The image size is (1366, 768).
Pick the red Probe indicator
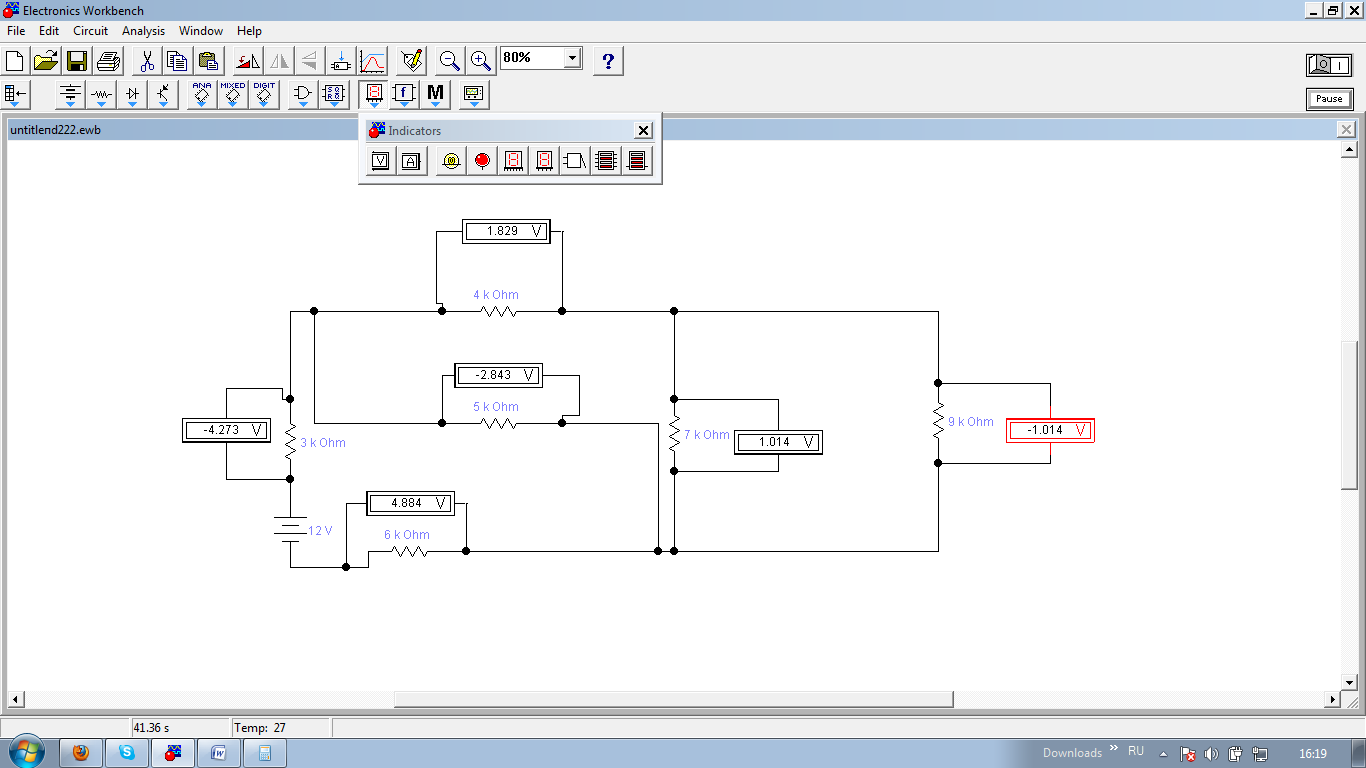click(482, 160)
